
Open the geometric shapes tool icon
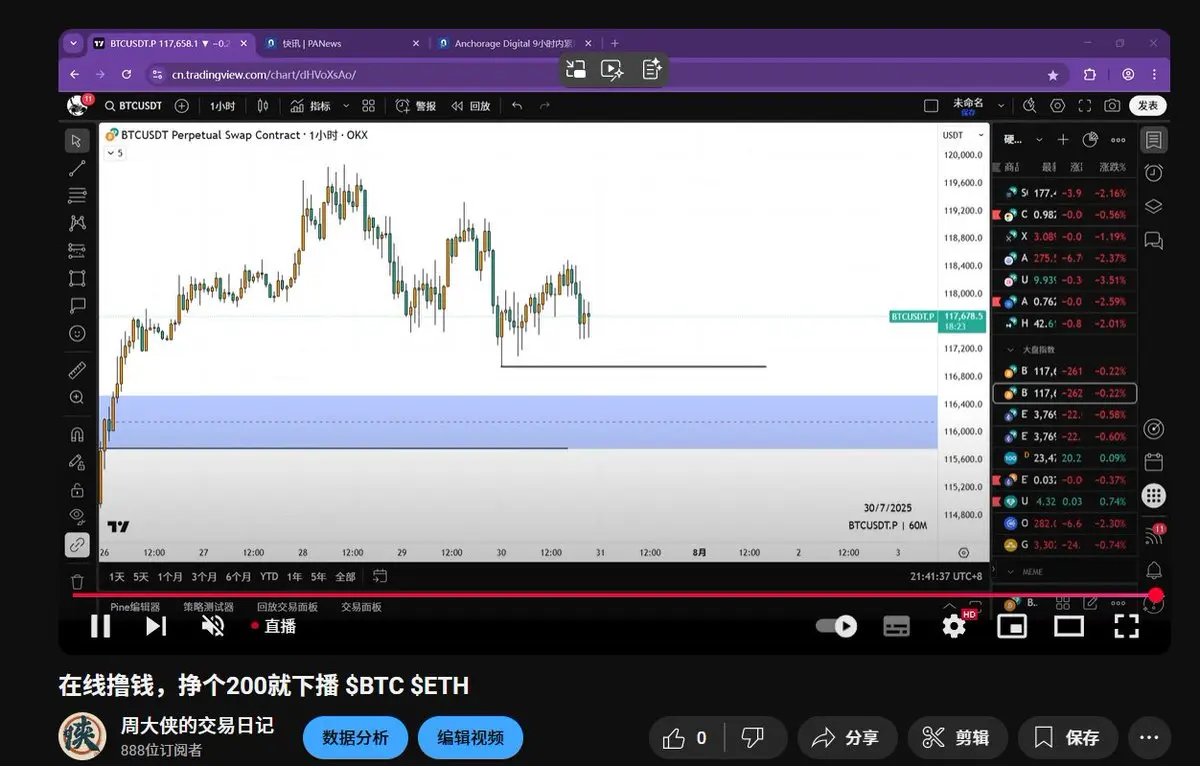point(77,278)
